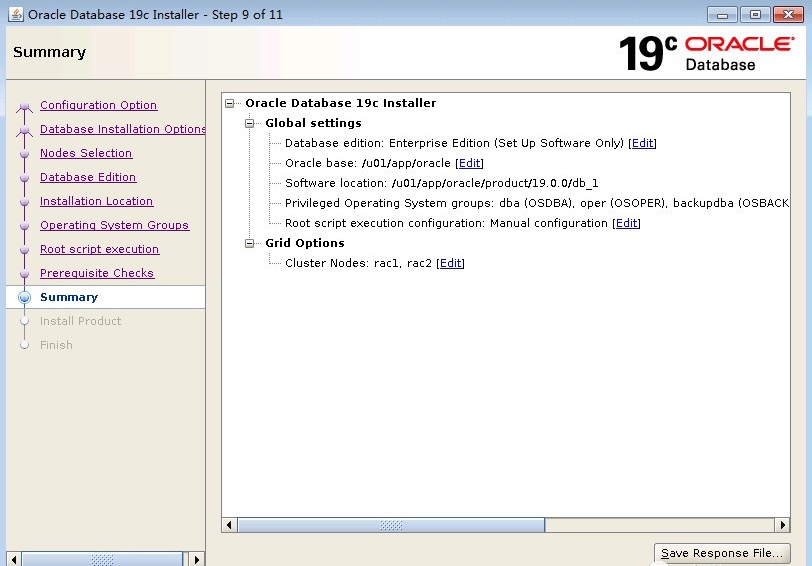Click the steps sidebar's horizontal scrollbar thumb
812x566 pixels.
[x=102, y=559]
